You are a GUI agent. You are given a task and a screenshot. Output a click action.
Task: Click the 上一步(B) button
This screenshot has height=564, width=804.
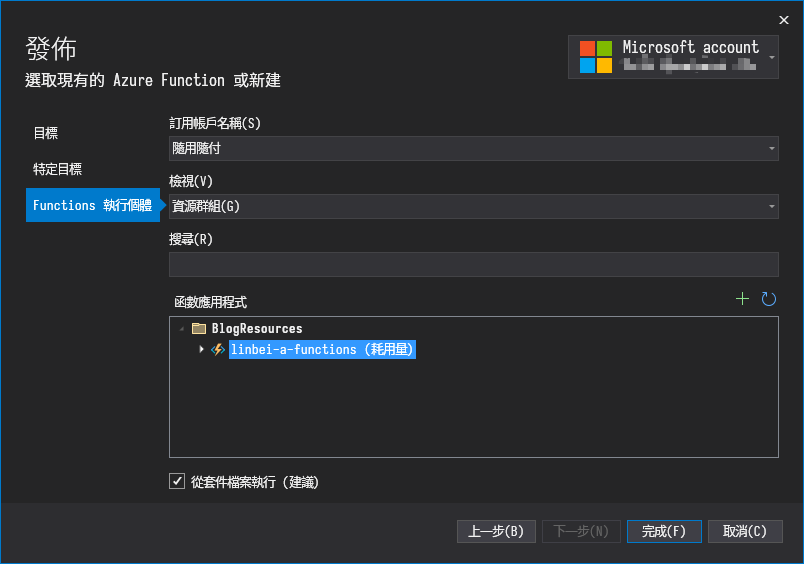[496, 531]
